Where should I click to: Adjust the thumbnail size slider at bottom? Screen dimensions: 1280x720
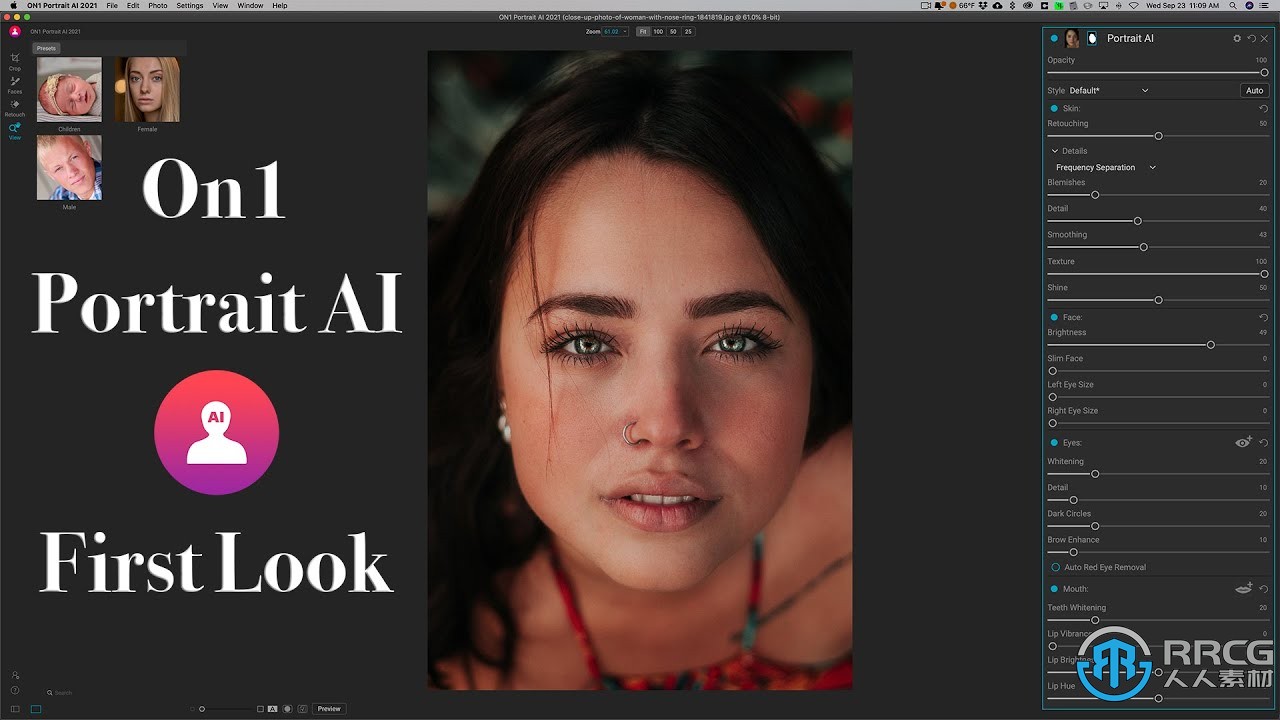click(x=202, y=709)
